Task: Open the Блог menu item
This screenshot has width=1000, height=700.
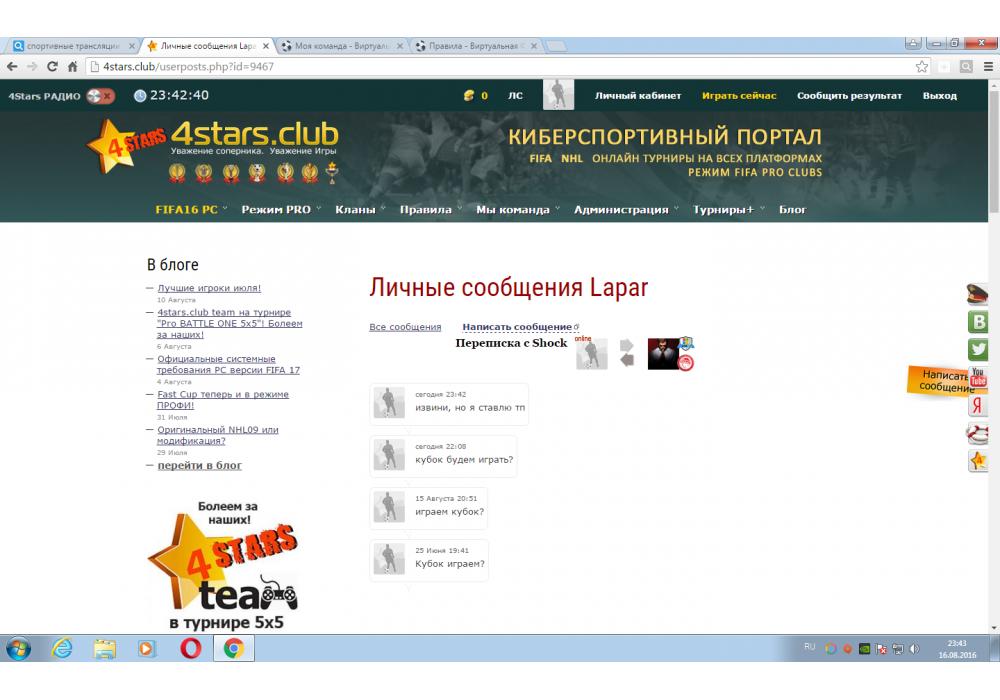Action: (x=792, y=210)
